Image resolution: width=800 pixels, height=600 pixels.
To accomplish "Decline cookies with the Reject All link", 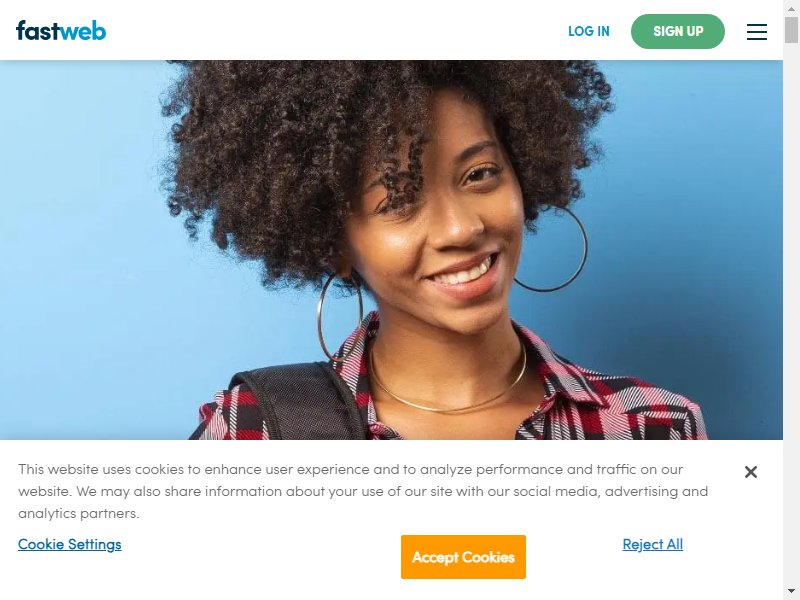I will coord(653,544).
